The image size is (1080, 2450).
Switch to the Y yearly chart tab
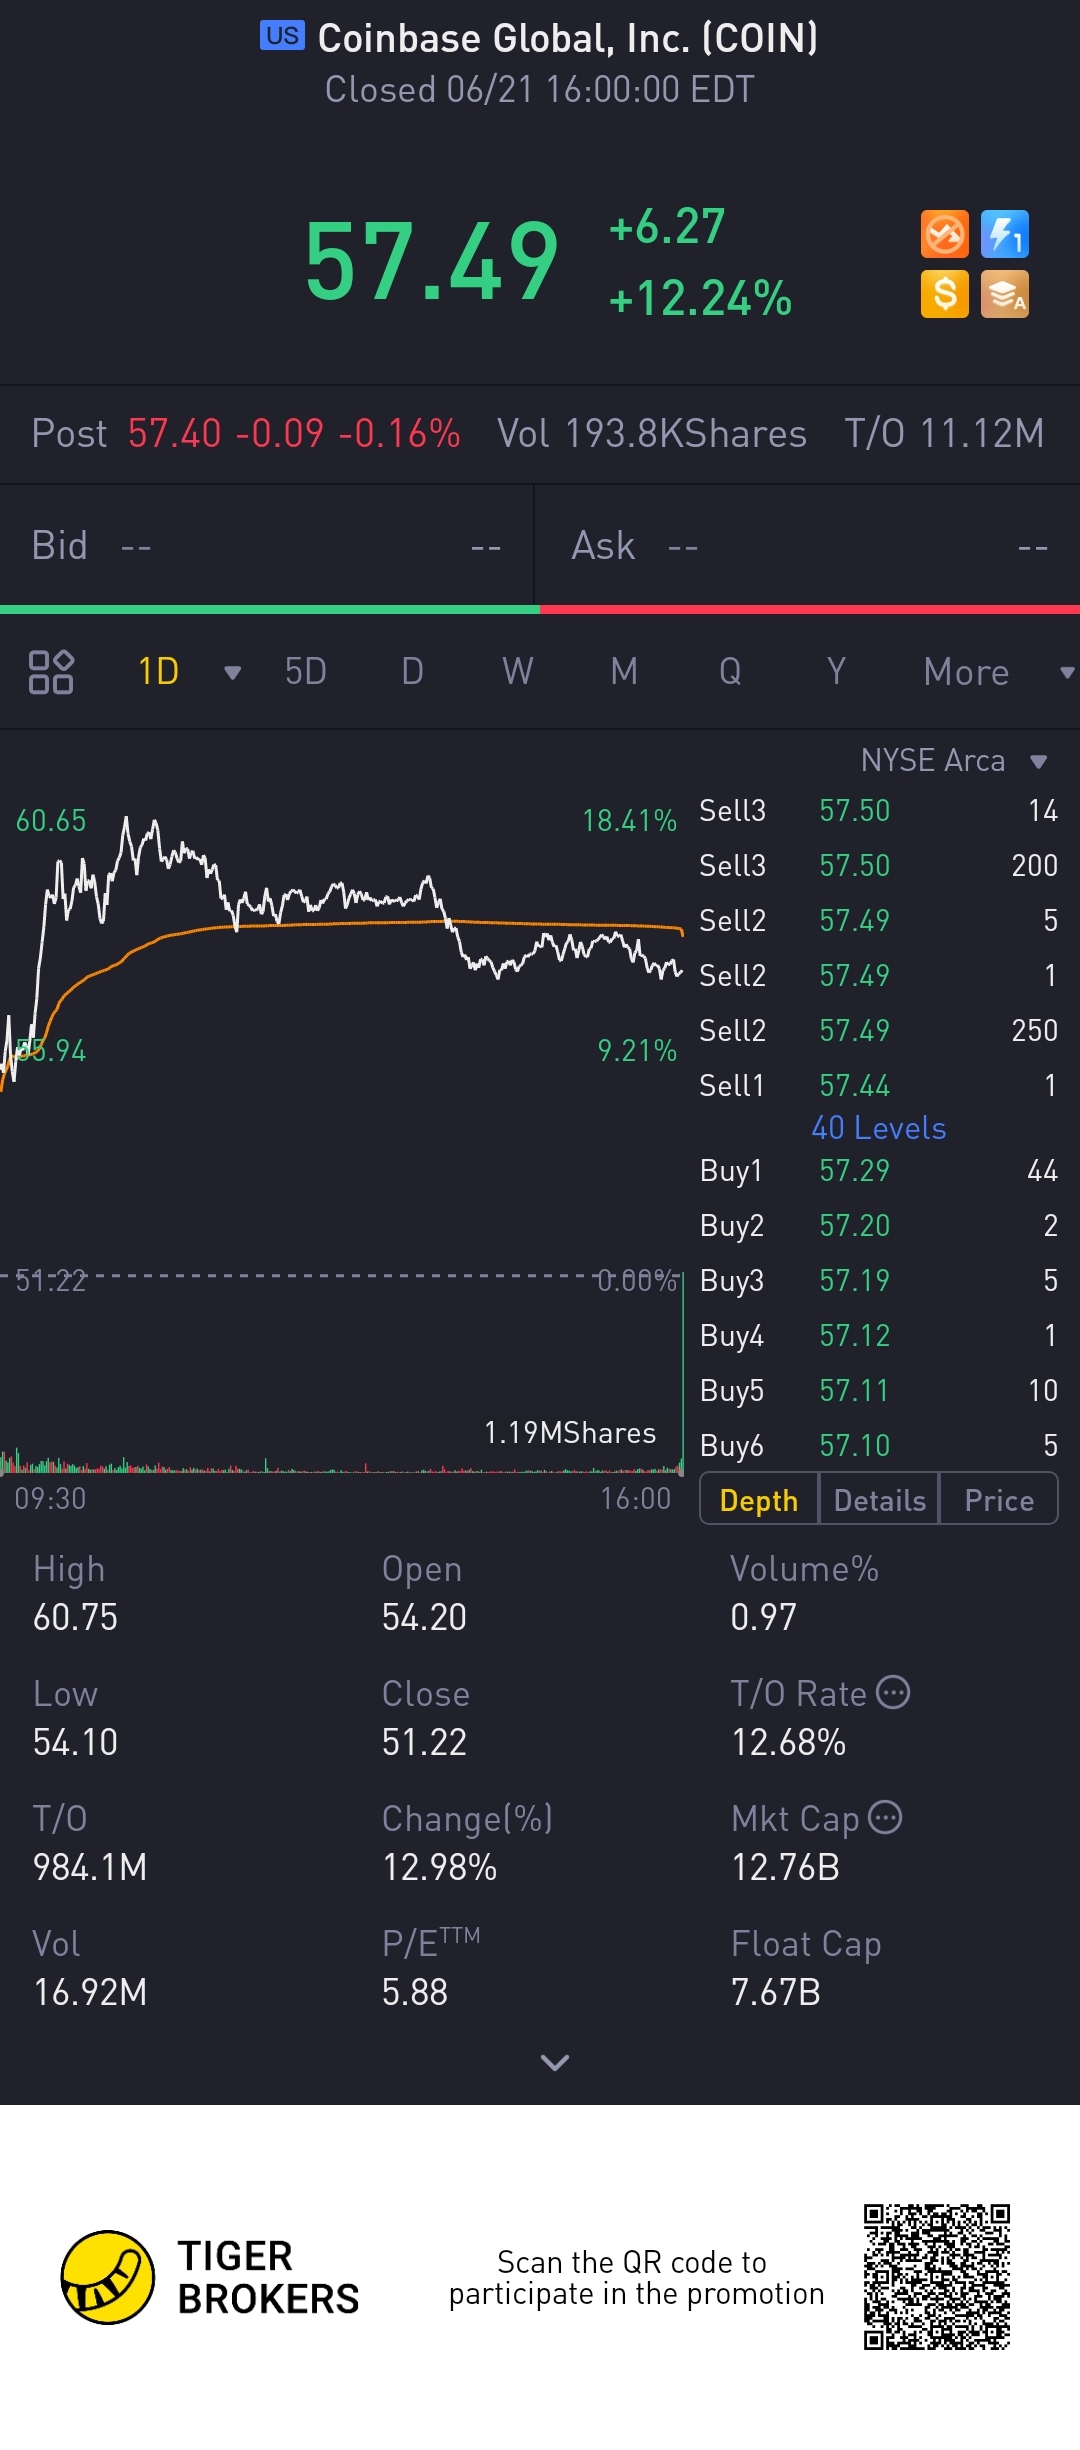[x=836, y=672]
